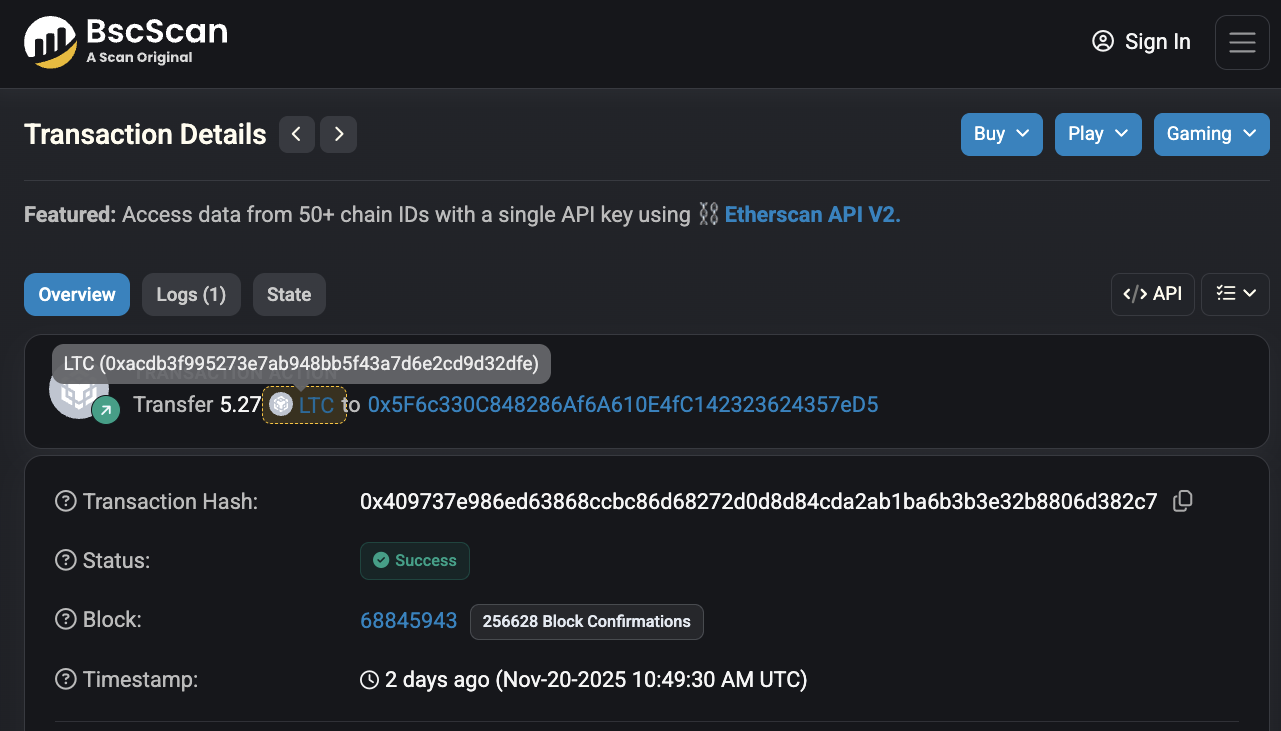Image resolution: width=1281 pixels, height=731 pixels.
Task: Click the transfer action arrow icon
Action: pyautogui.click(x=106, y=409)
